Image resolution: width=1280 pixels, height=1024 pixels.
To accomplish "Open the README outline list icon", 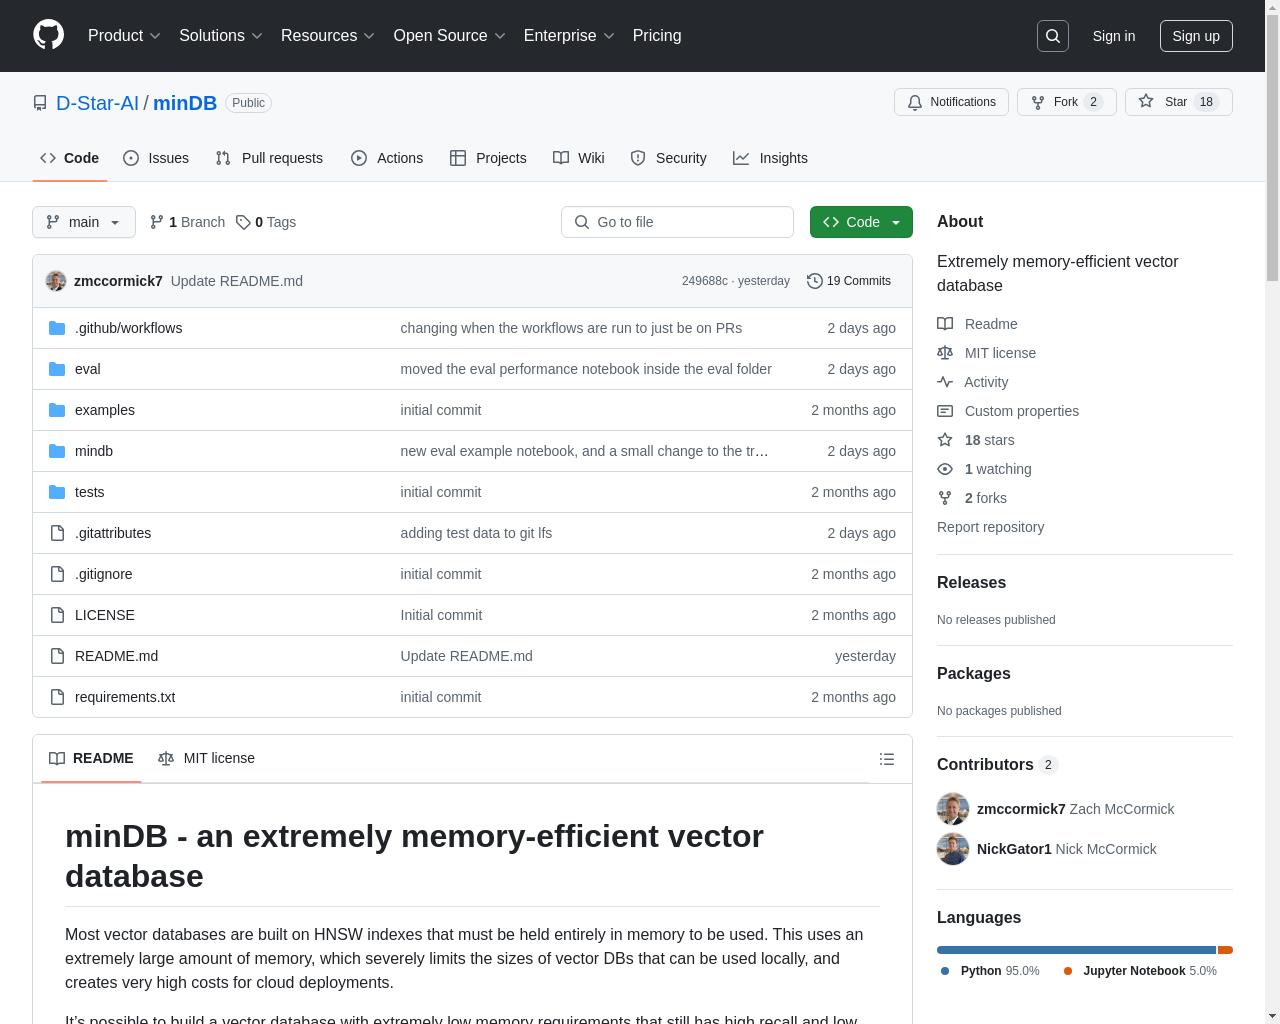I will tap(887, 759).
